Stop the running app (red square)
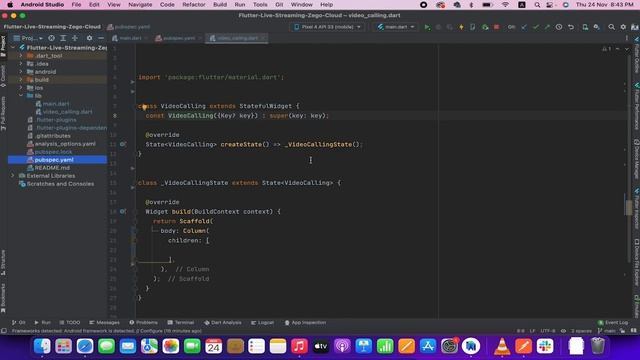Screen dimensions: 640x360 (496, 27)
